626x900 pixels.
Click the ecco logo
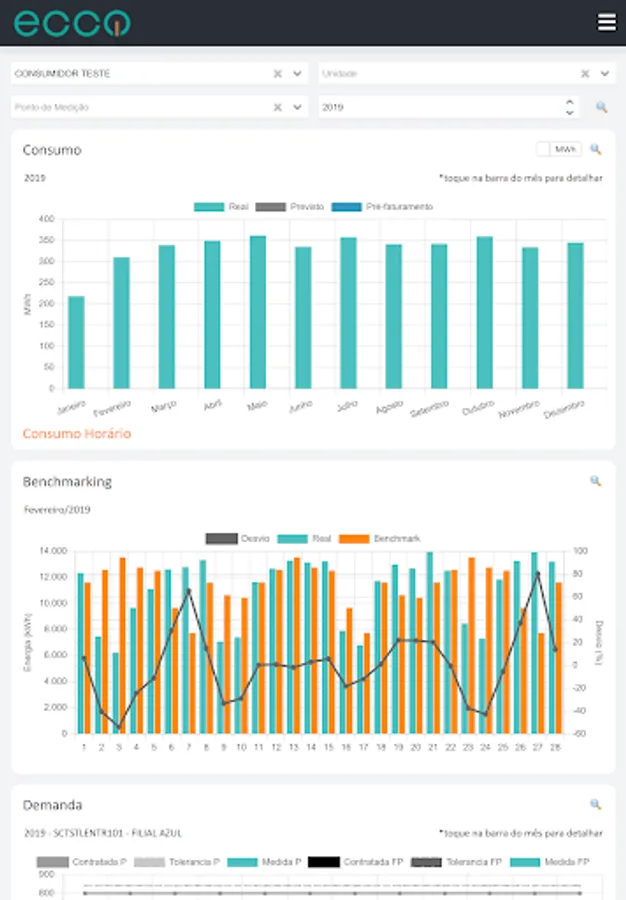pos(72,23)
